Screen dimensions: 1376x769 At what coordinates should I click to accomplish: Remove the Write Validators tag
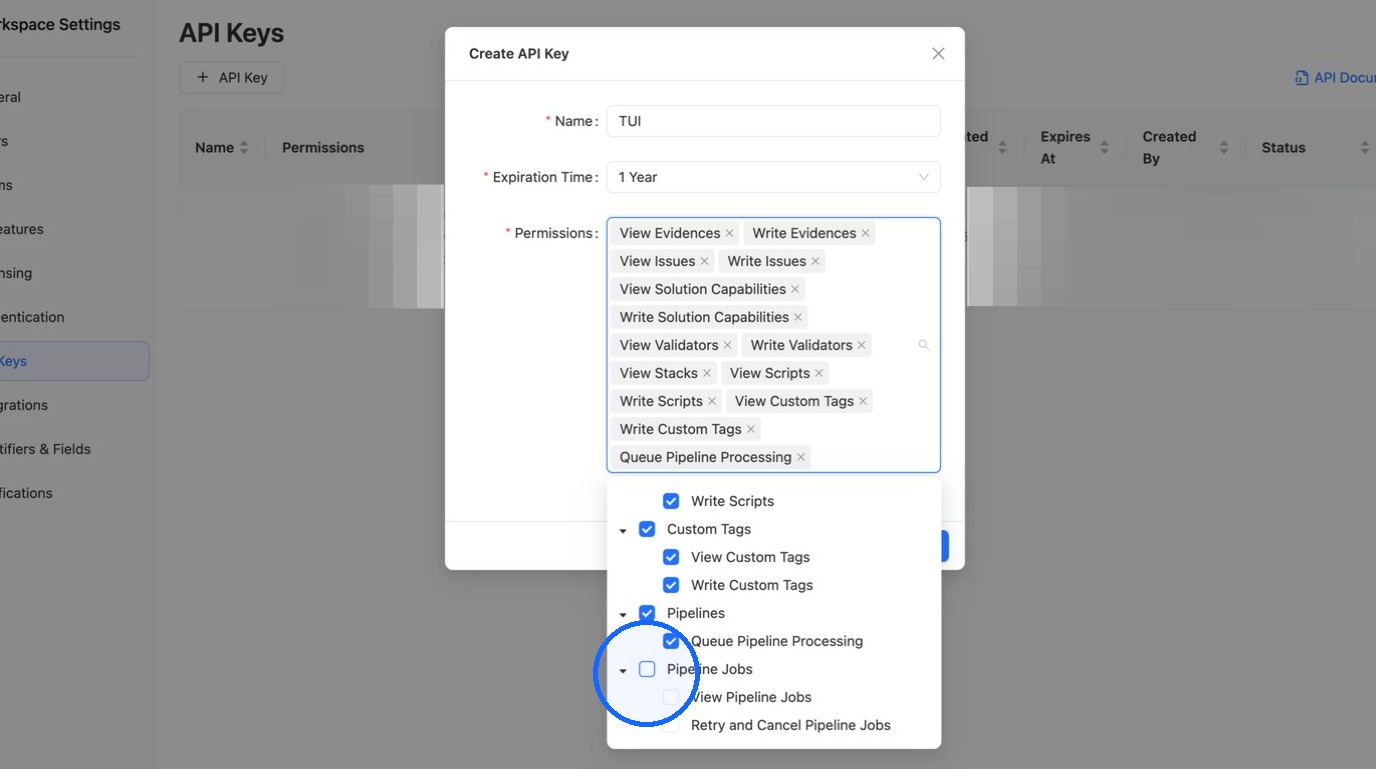point(862,345)
